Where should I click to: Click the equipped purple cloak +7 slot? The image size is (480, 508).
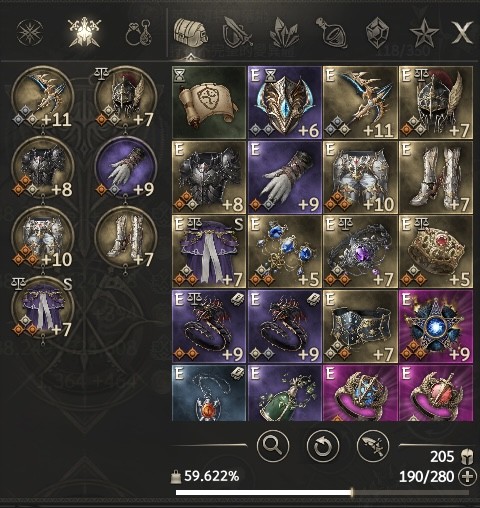tap(42, 307)
